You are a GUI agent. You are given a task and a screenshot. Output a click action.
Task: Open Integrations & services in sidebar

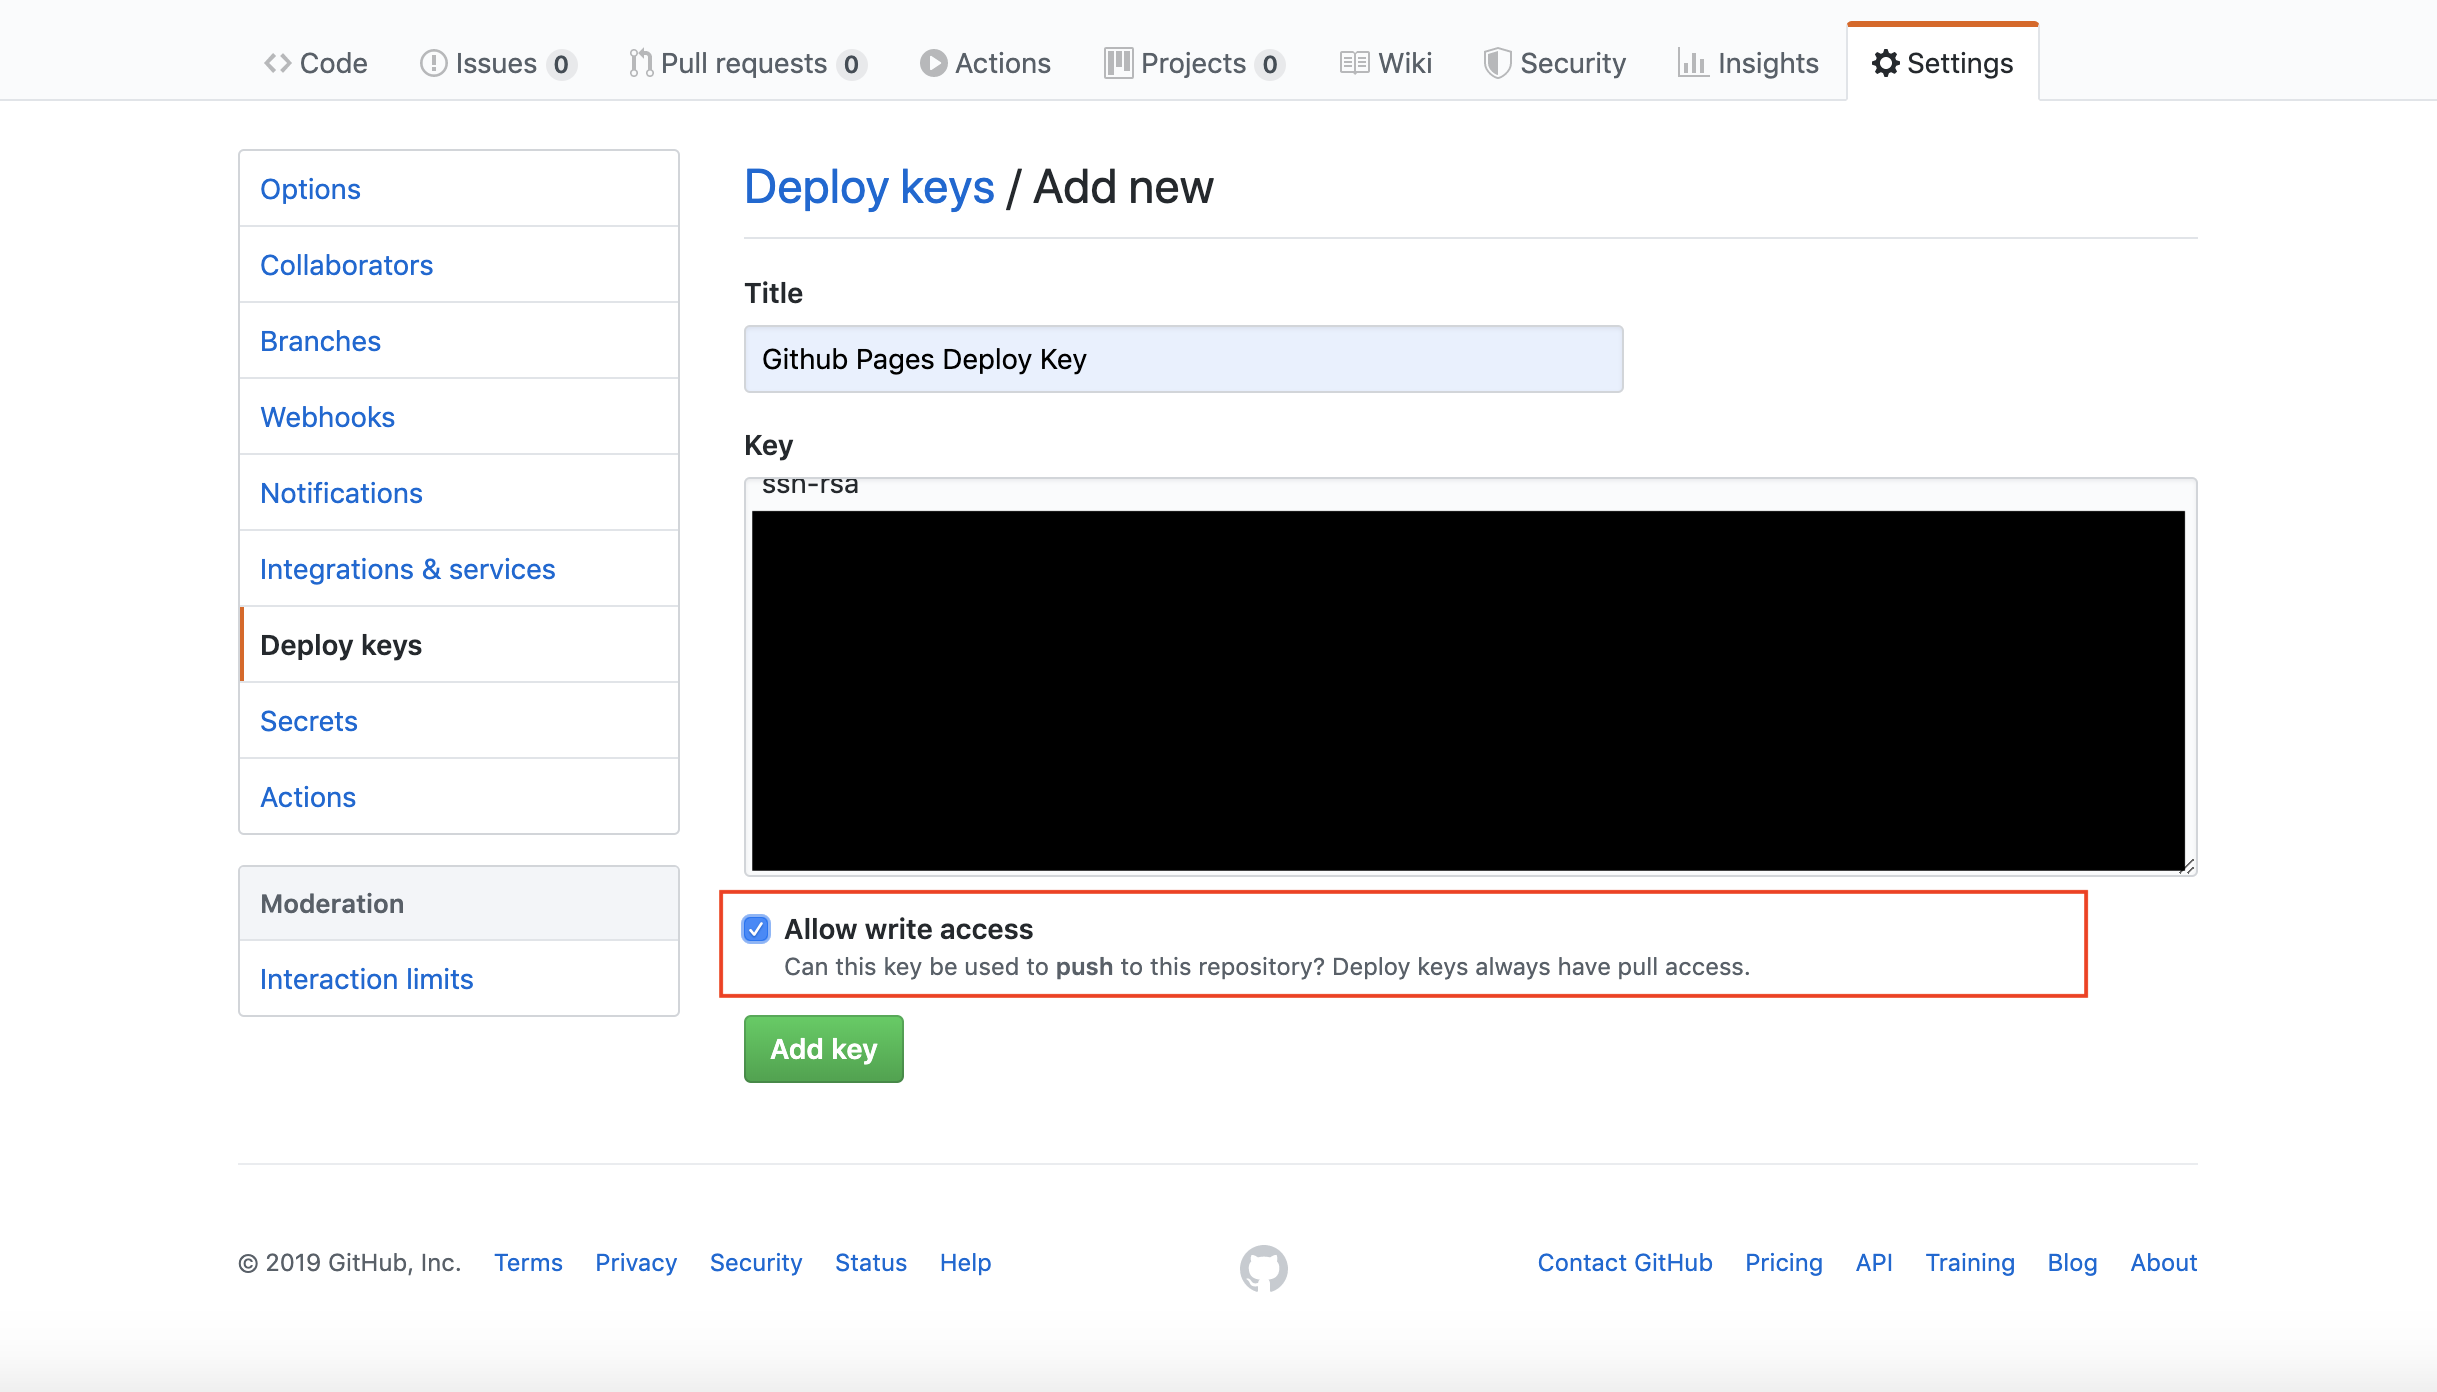click(x=459, y=569)
